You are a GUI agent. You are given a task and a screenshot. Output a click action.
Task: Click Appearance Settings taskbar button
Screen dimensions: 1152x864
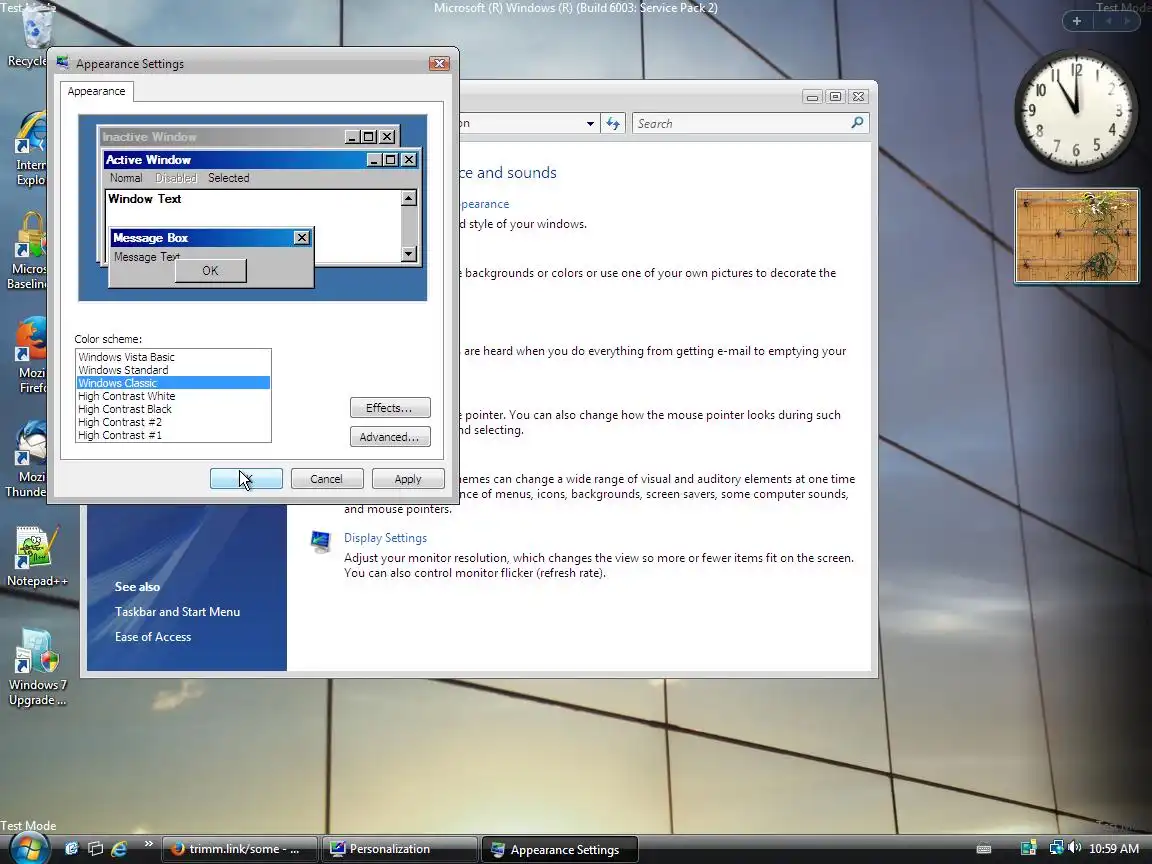point(560,849)
